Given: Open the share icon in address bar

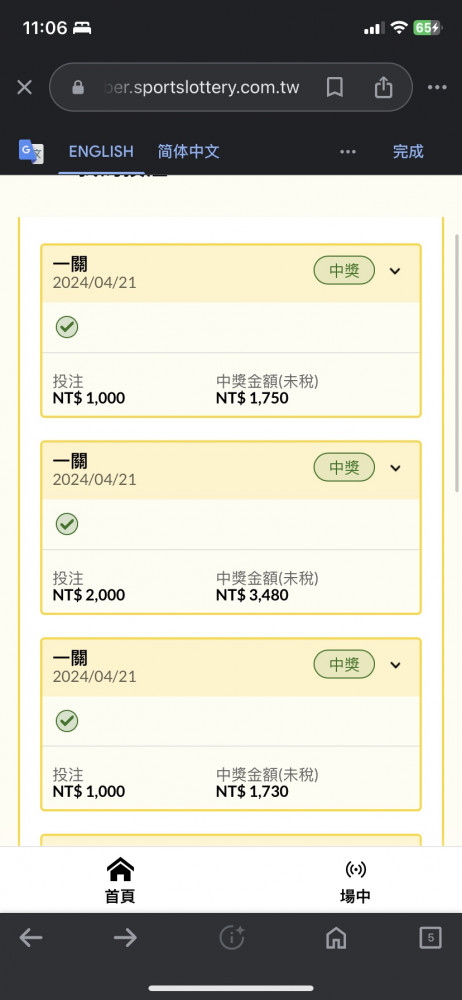Looking at the screenshot, I should (x=383, y=87).
